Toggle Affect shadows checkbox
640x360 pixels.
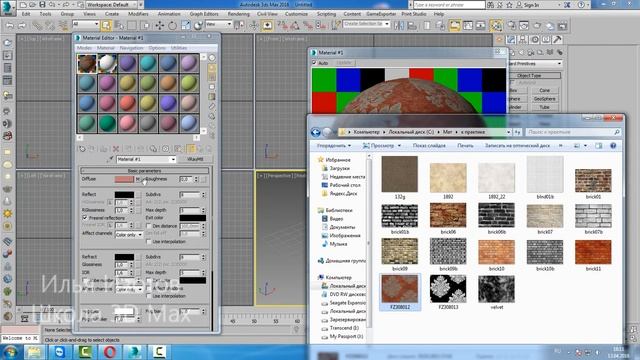(149, 288)
